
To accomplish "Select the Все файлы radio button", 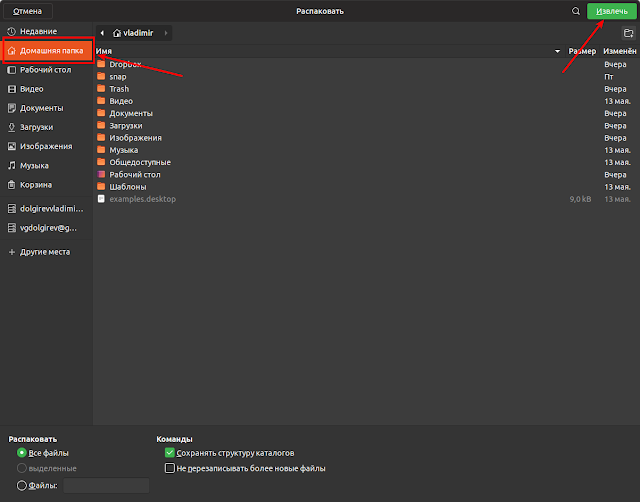I will point(22,453).
